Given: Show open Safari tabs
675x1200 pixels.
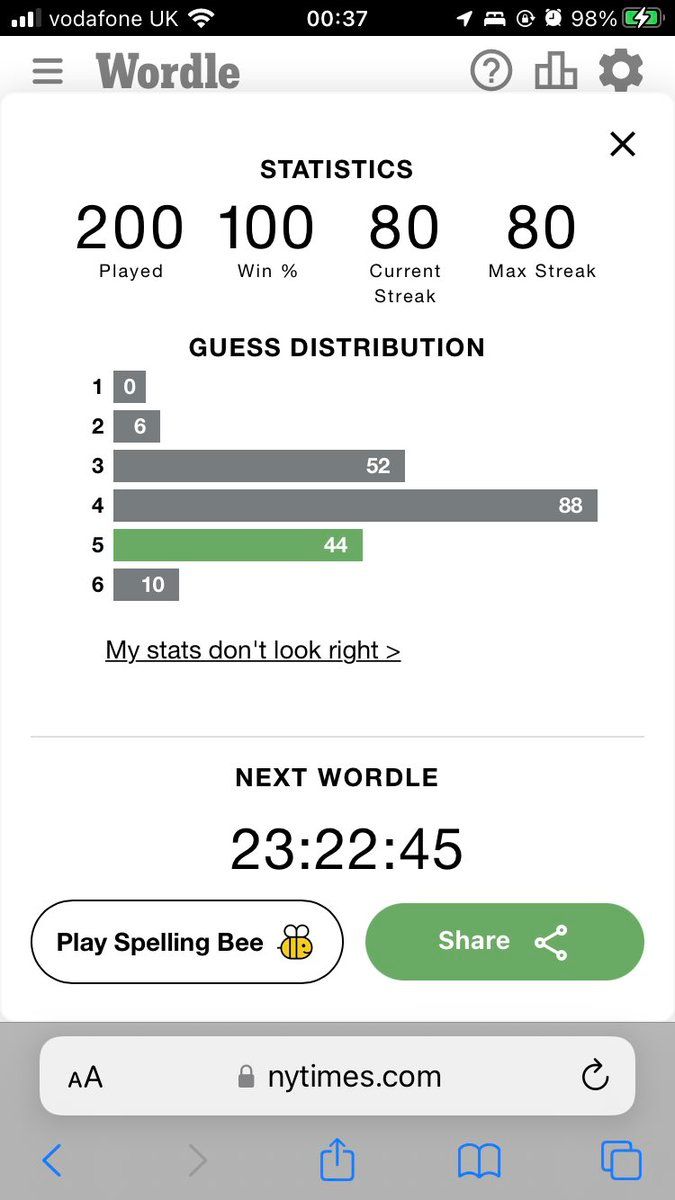Looking at the screenshot, I should pos(620,1160).
